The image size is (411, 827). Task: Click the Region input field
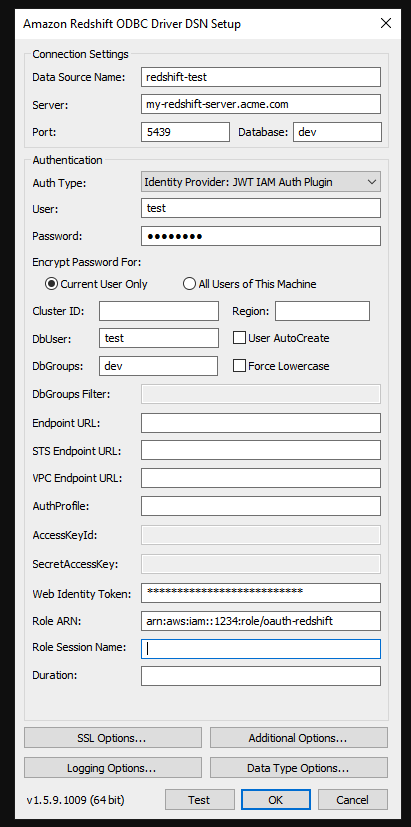(322, 311)
